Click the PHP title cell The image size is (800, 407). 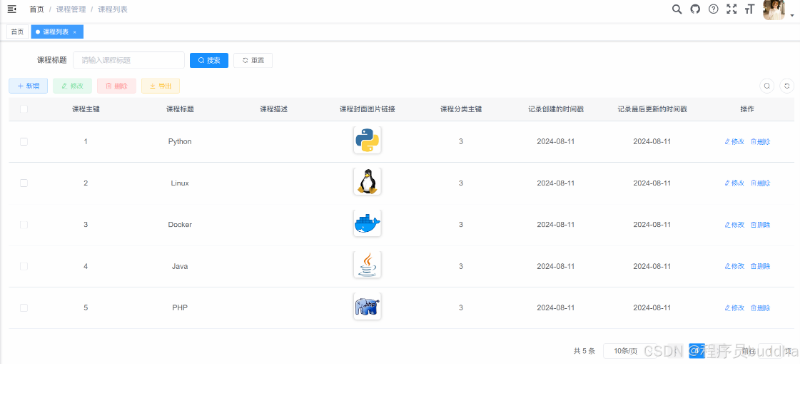click(180, 308)
